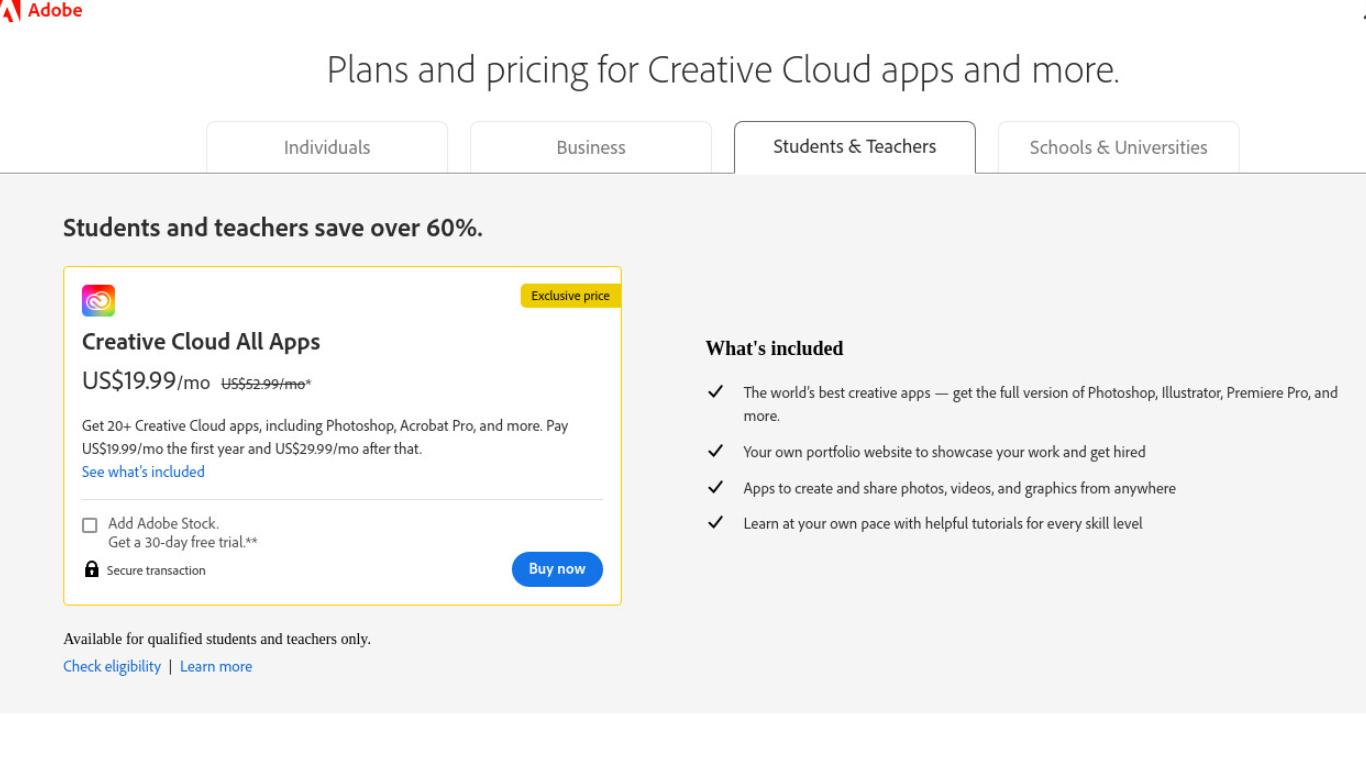Click the Adobe logo icon
Viewport: 1366px width, 768px height.
pyautogui.click(x=9, y=10)
